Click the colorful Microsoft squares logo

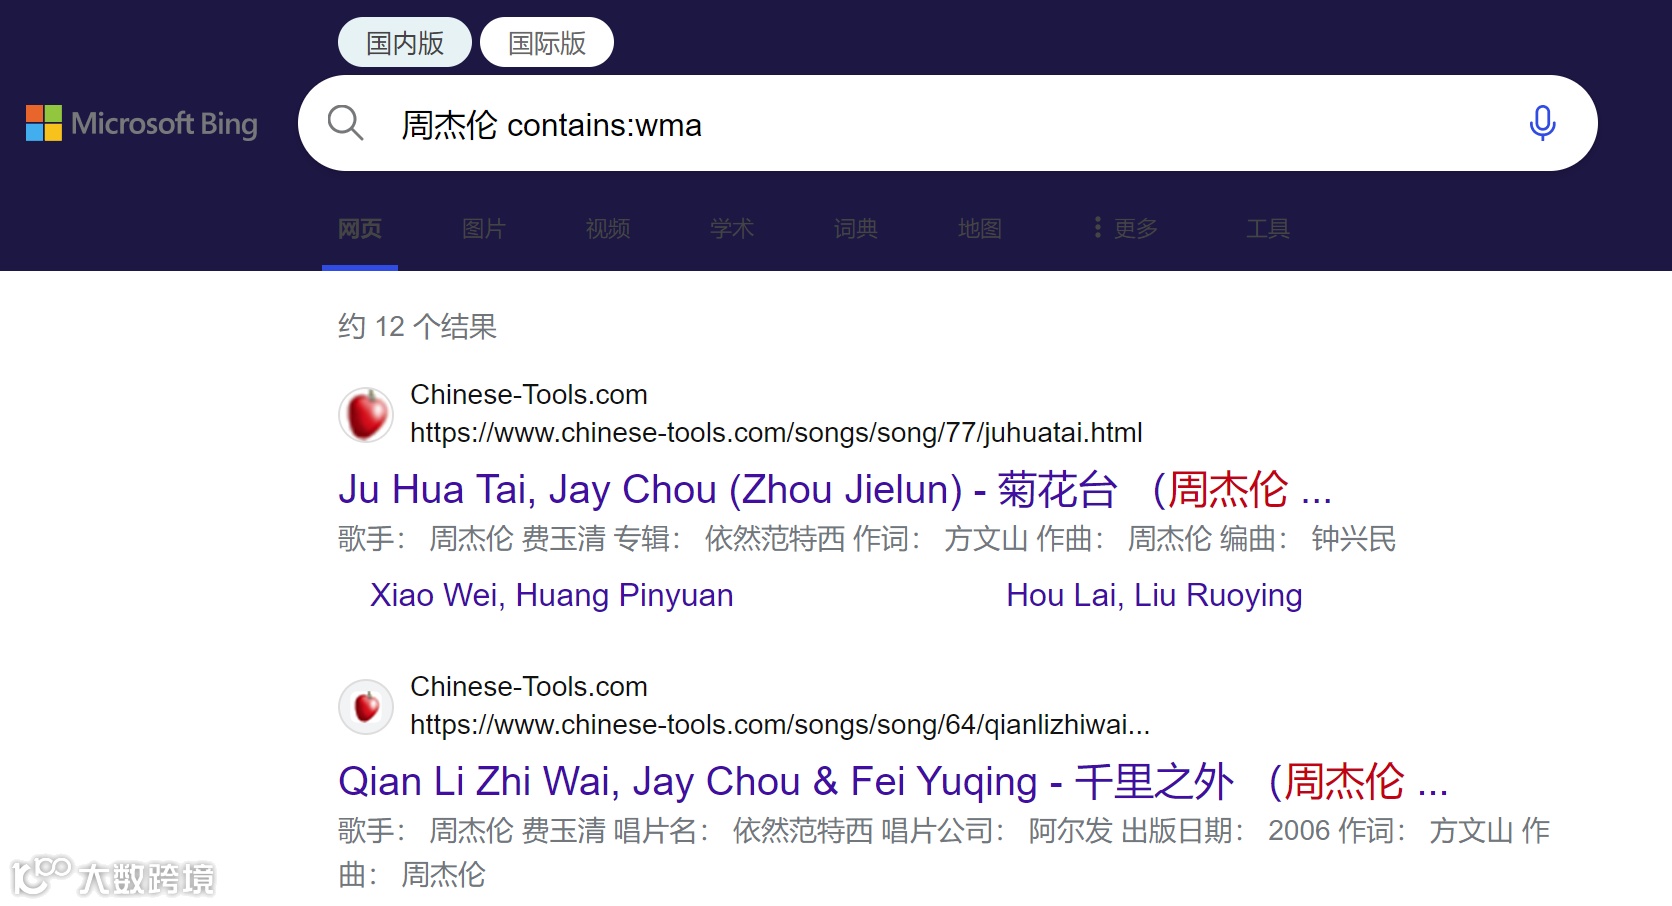tap(42, 122)
